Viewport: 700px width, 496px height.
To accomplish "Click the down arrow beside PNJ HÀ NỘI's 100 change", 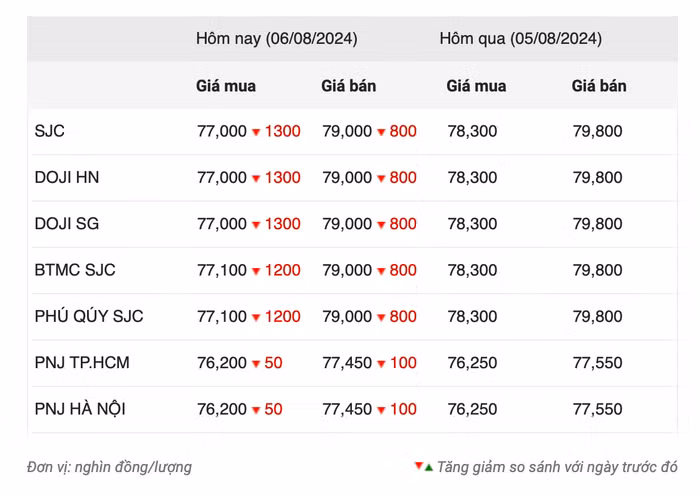I will (x=381, y=410).
